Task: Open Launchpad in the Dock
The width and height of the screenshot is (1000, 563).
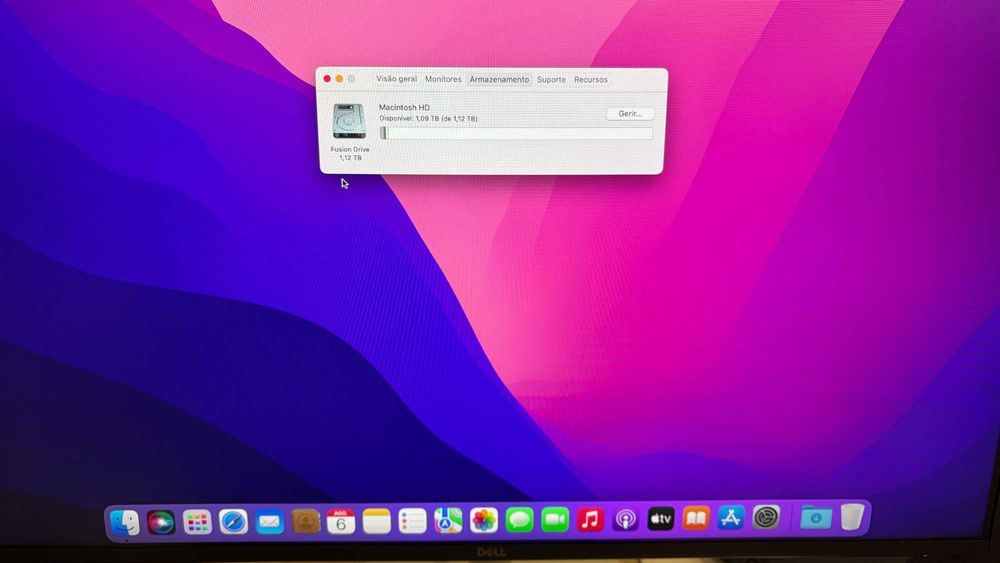Action: coord(197,522)
